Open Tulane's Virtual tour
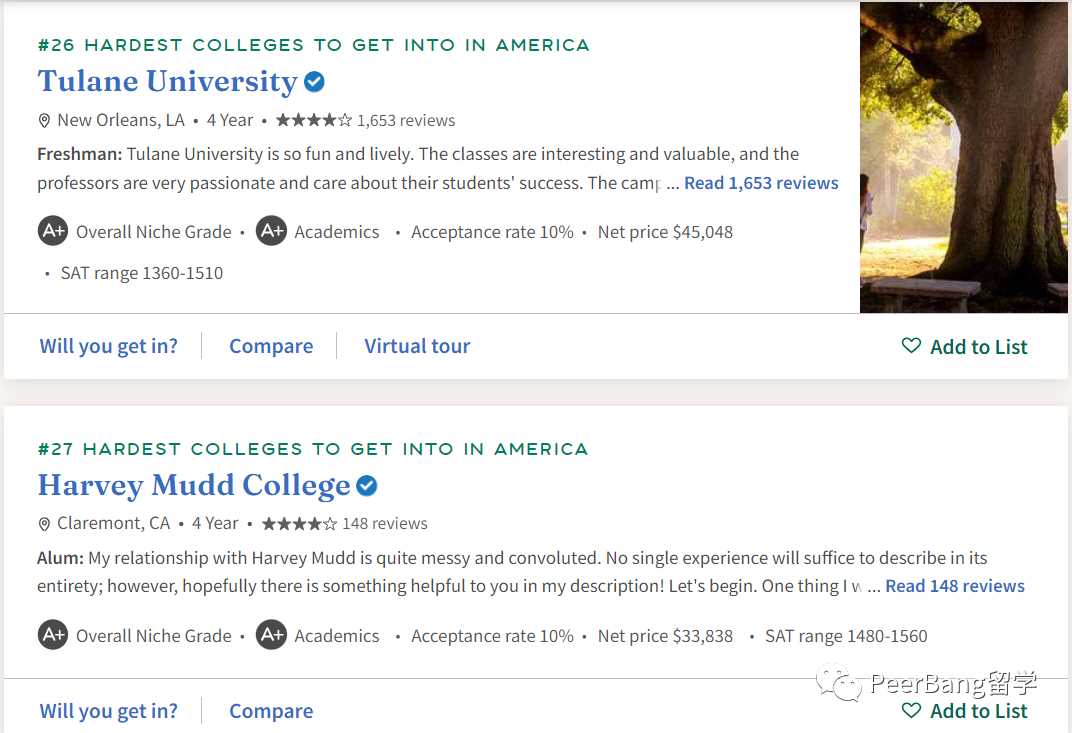Screen dimensions: 1072x733 (x=417, y=346)
